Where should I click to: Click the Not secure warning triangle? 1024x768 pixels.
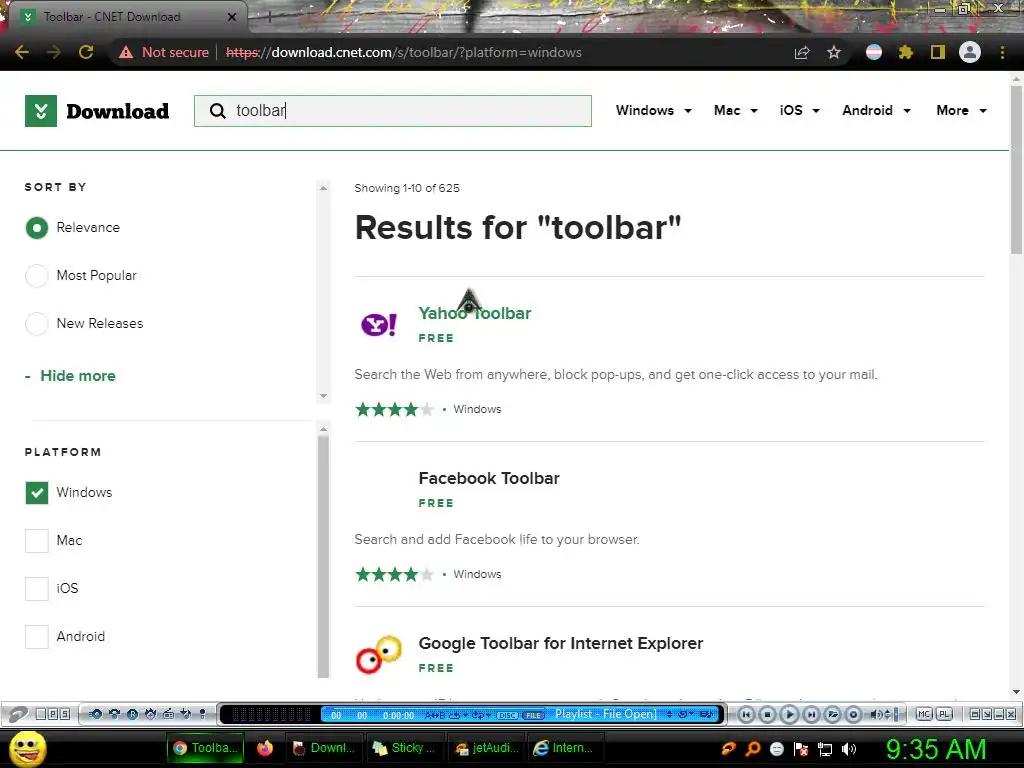[126, 52]
